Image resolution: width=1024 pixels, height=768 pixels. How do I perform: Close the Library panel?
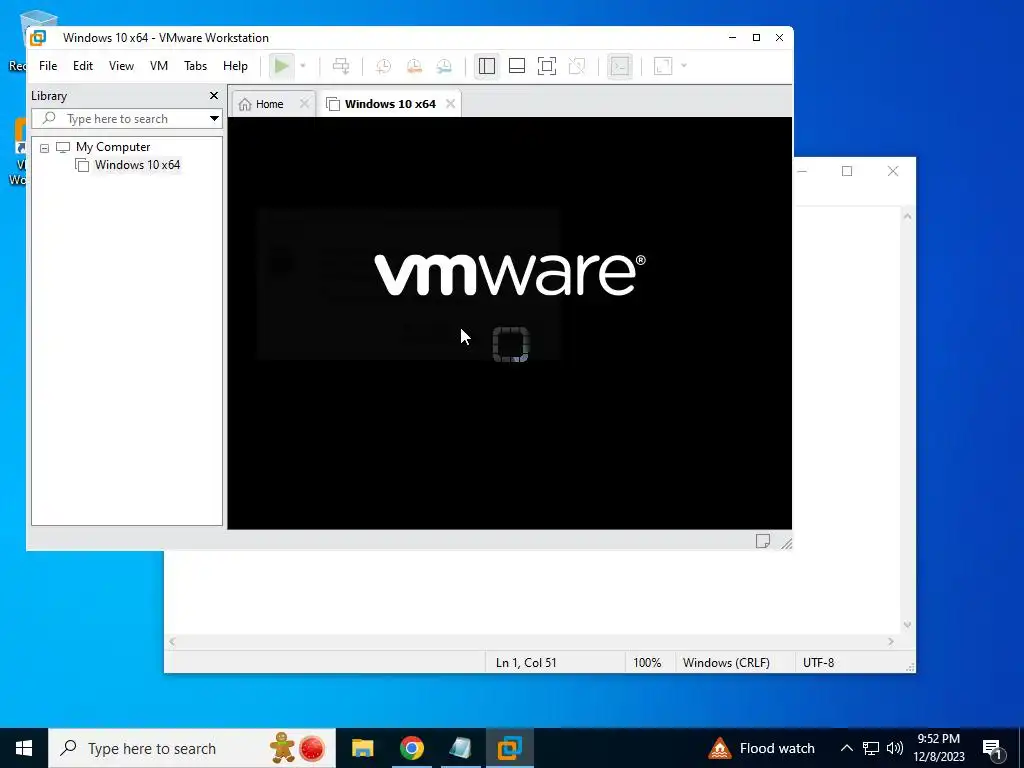tap(214, 95)
